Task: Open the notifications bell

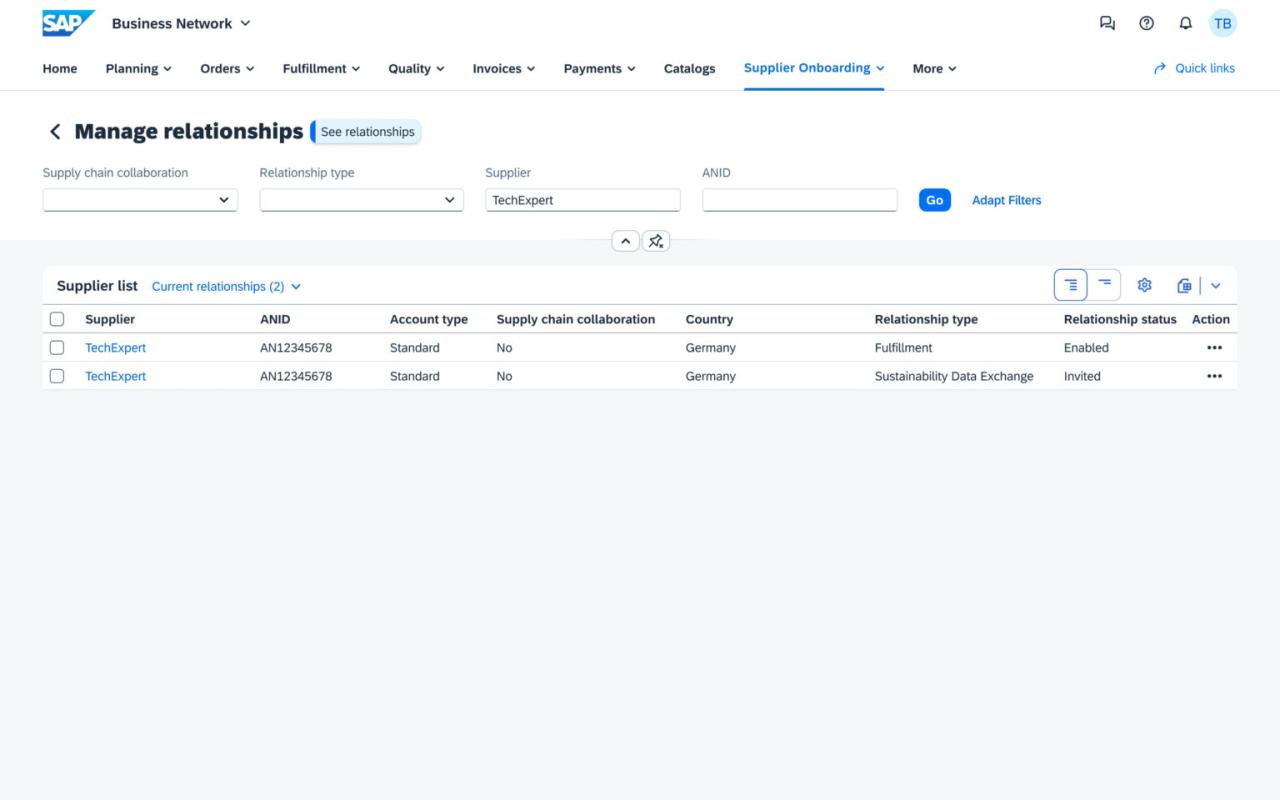Action: point(1186,23)
